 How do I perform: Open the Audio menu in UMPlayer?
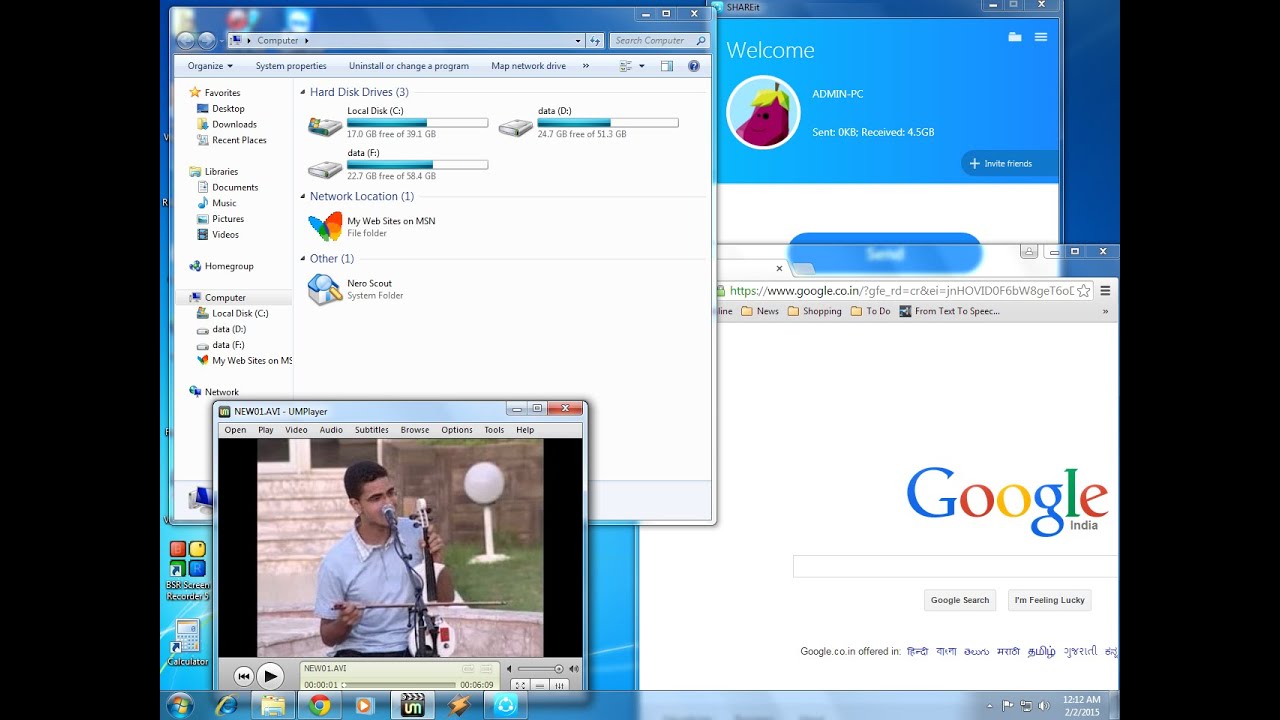[x=331, y=430]
